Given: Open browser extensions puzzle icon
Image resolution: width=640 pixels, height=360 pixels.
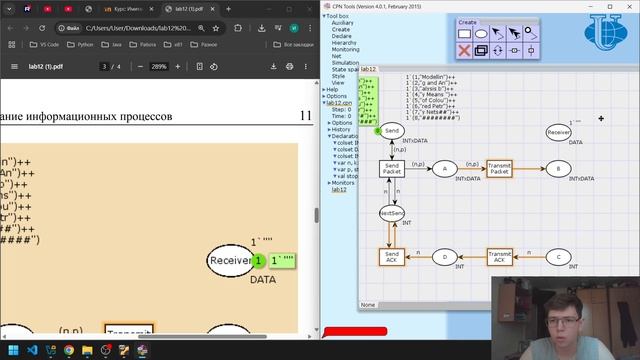Looking at the screenshot, I should pos(238,28).
